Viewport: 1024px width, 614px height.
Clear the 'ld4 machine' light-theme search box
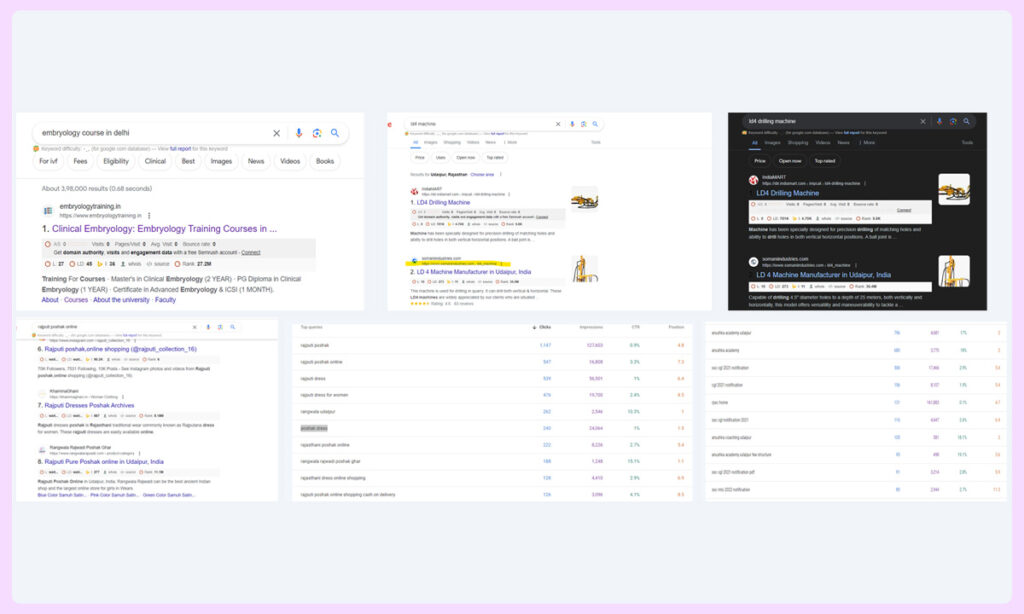558,124
